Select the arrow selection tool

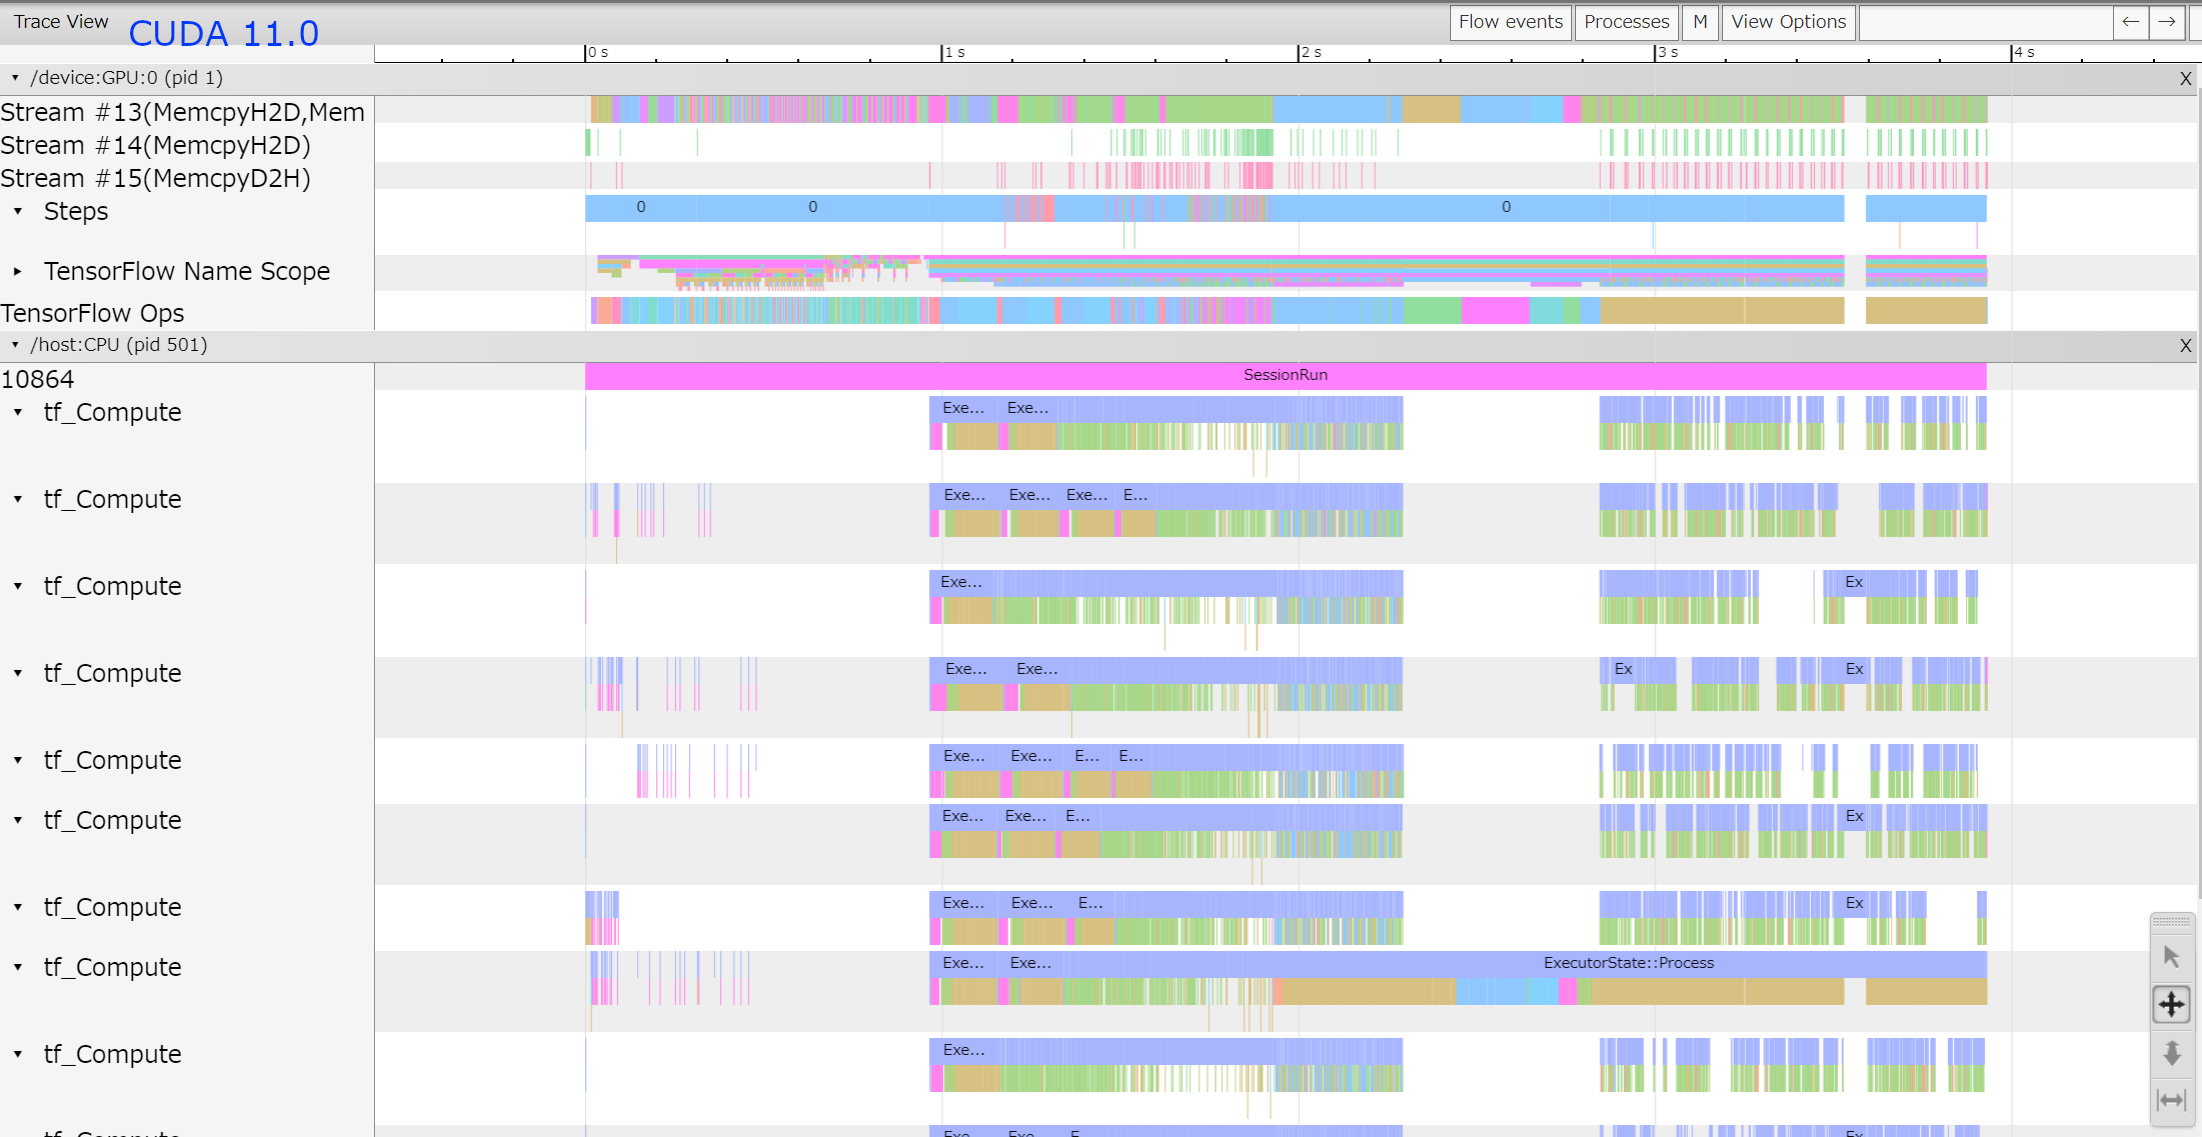click(x=2172, y=956)
